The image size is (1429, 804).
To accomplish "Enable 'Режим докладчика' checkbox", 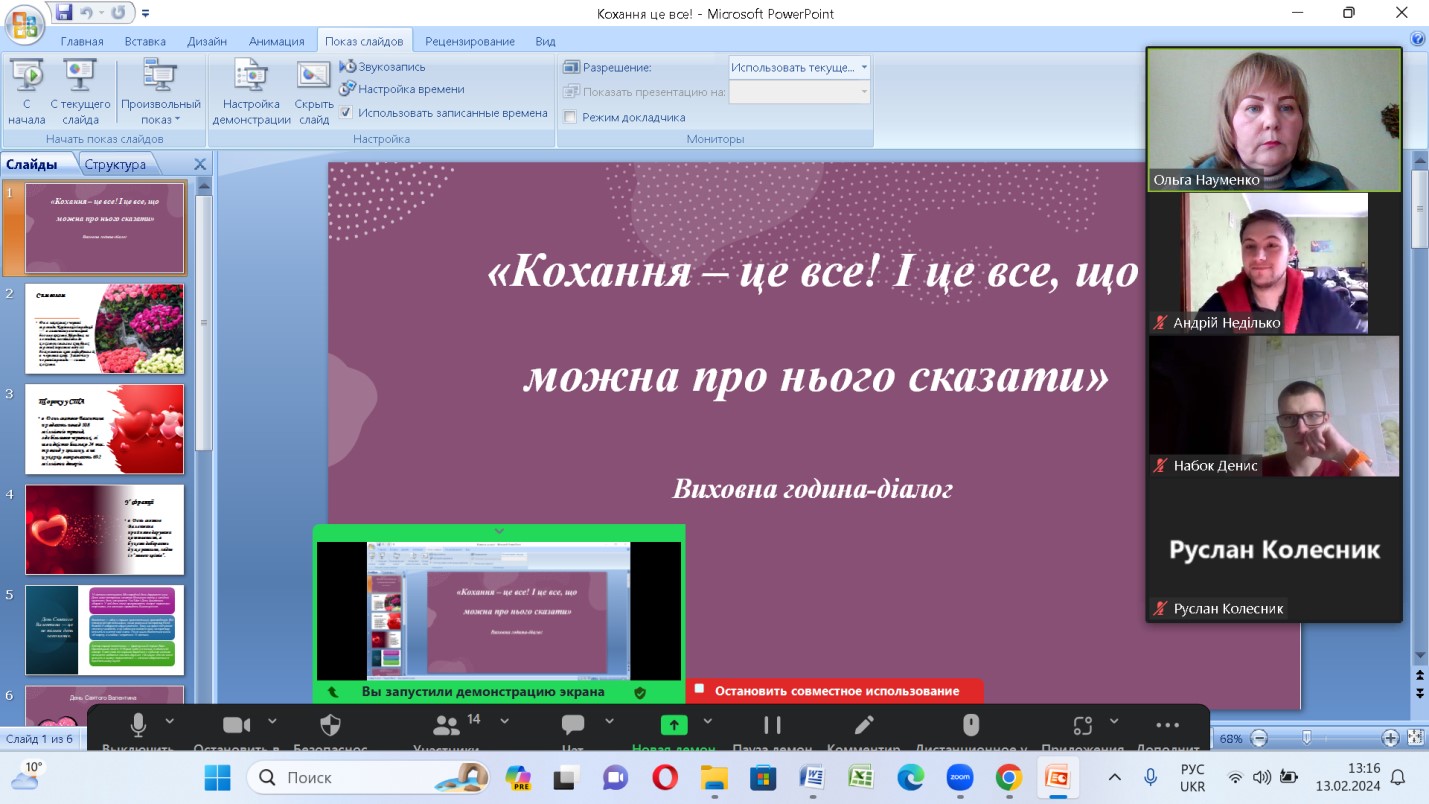I will tap(570, 117).
